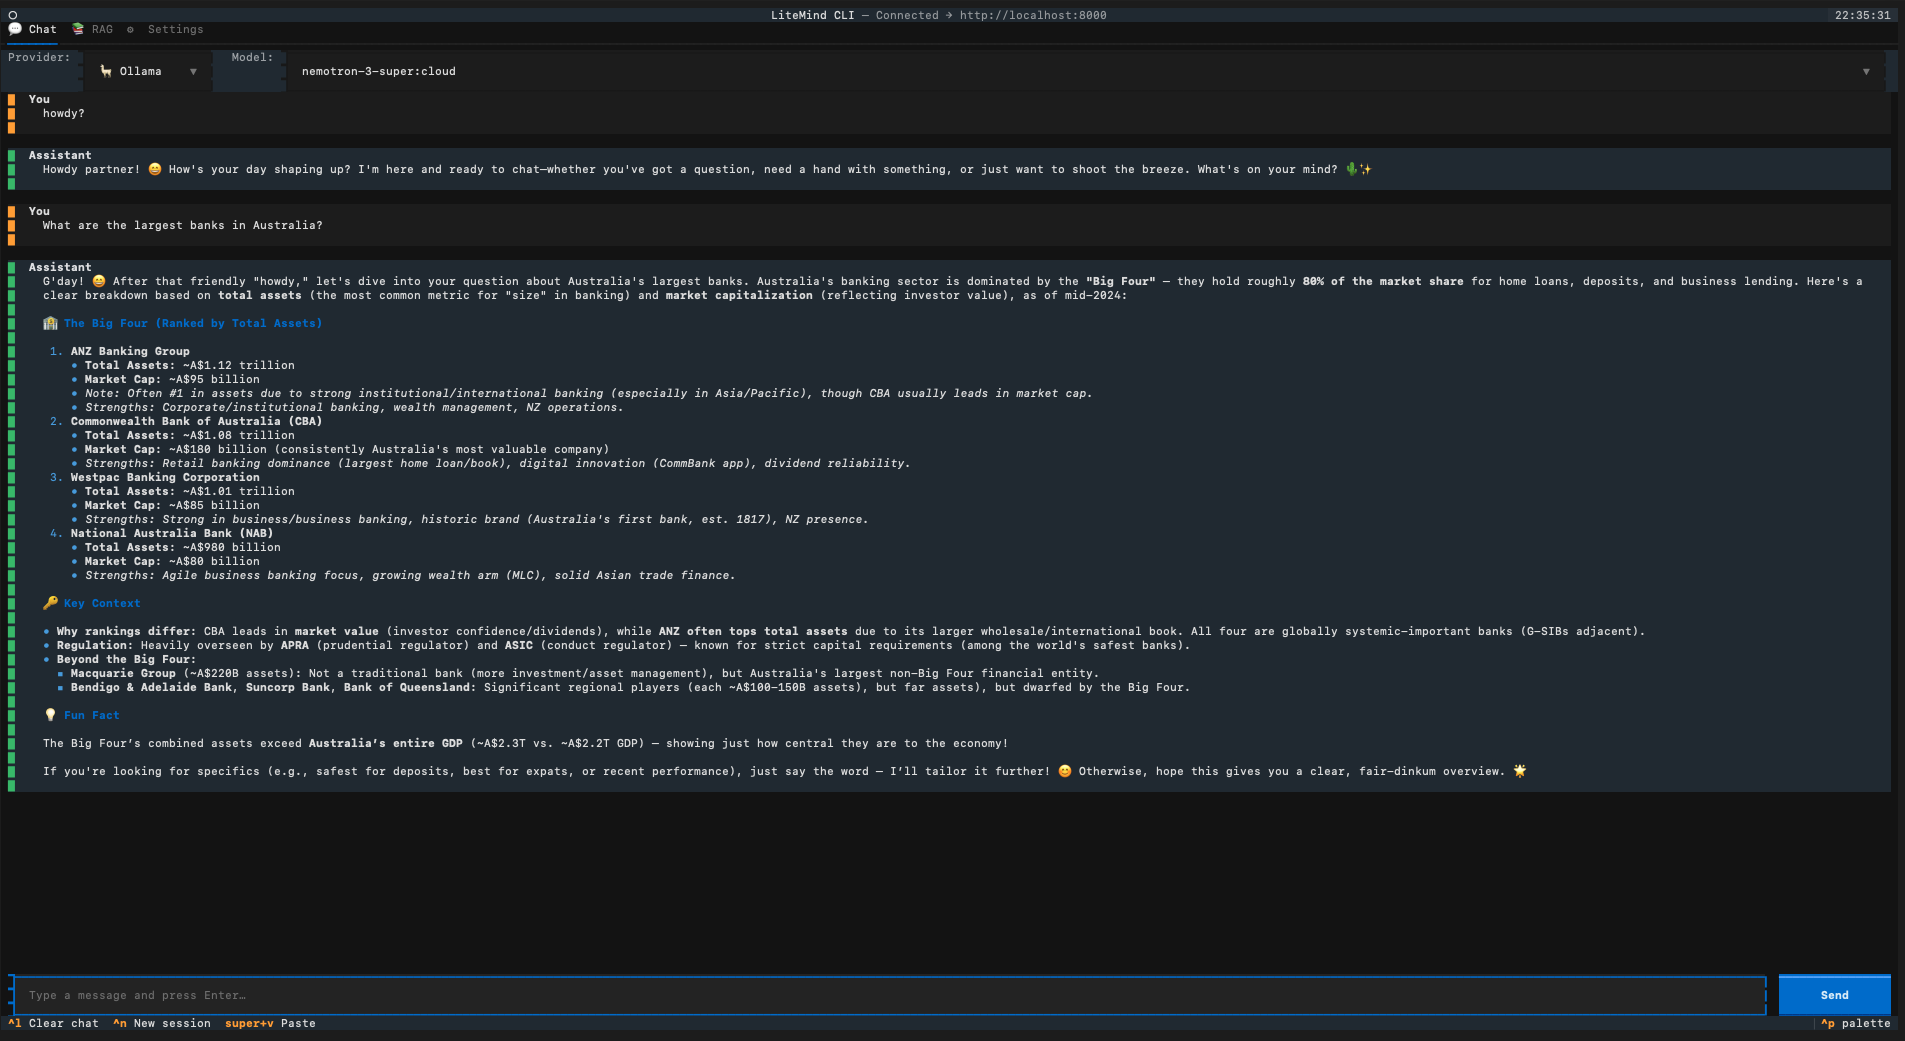Click 'Clear chat' in the footer
This screenshot has width=1905, height=1041.
(x=54, y=1024)
